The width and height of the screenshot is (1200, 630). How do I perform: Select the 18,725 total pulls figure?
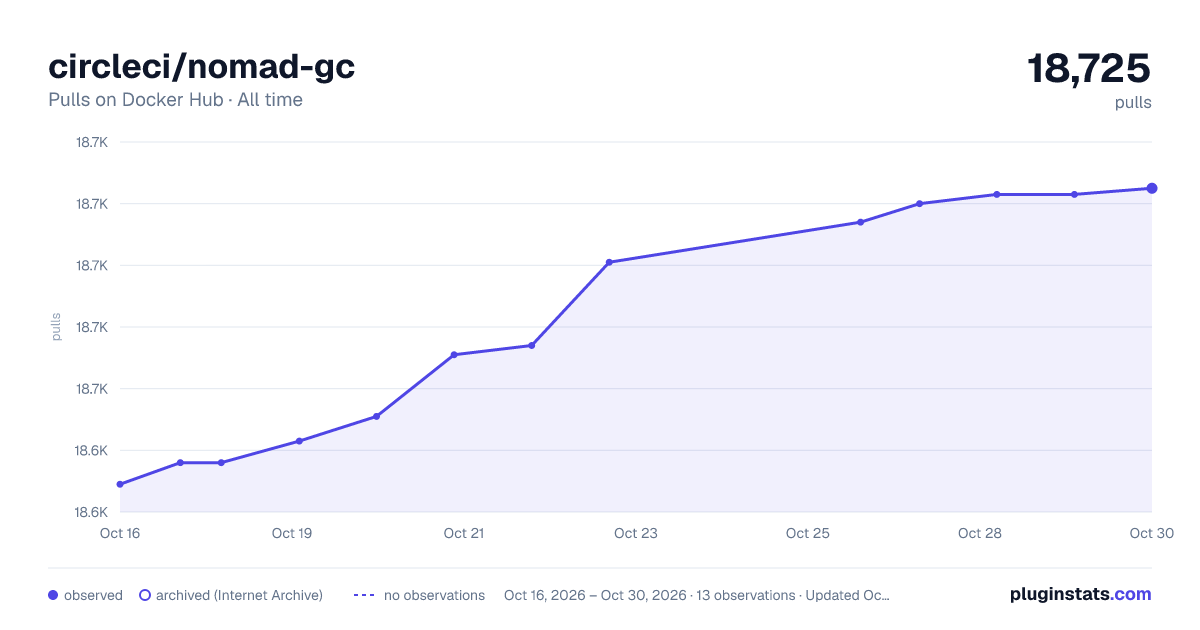coord(1089,68)
